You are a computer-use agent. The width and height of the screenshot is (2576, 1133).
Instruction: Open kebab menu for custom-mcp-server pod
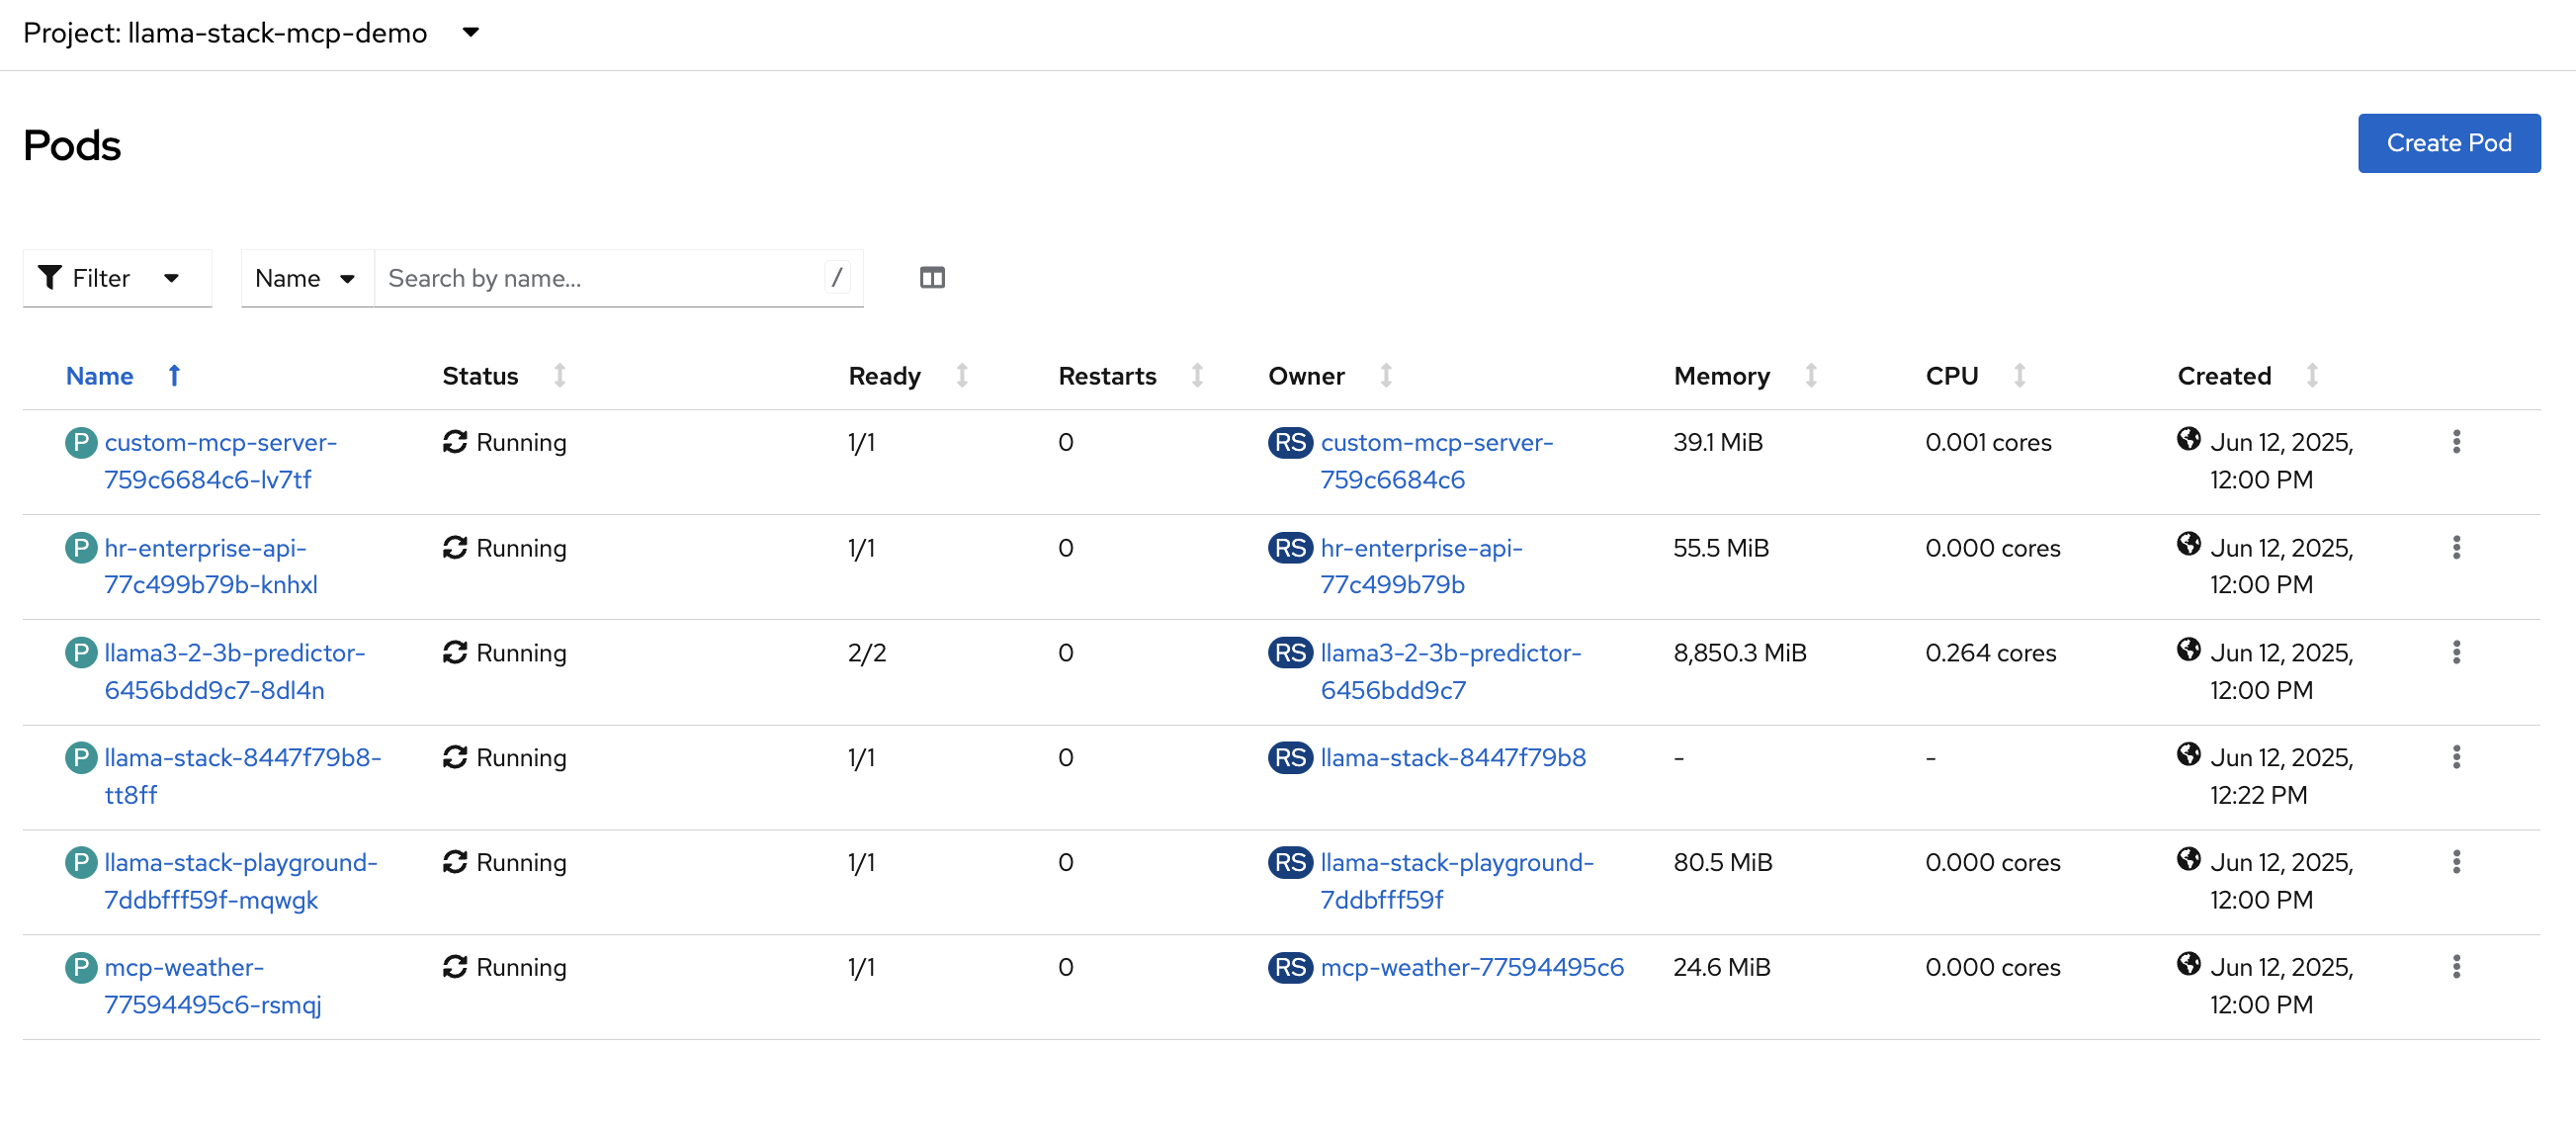click(2456, 442)
